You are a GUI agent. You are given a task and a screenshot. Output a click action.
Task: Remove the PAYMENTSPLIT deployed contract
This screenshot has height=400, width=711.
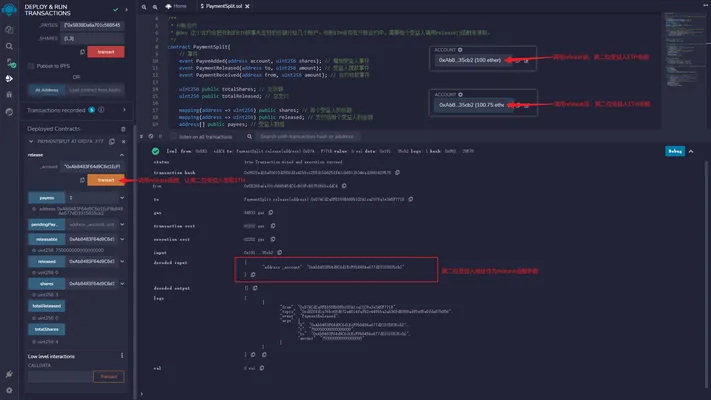[123, 141]
